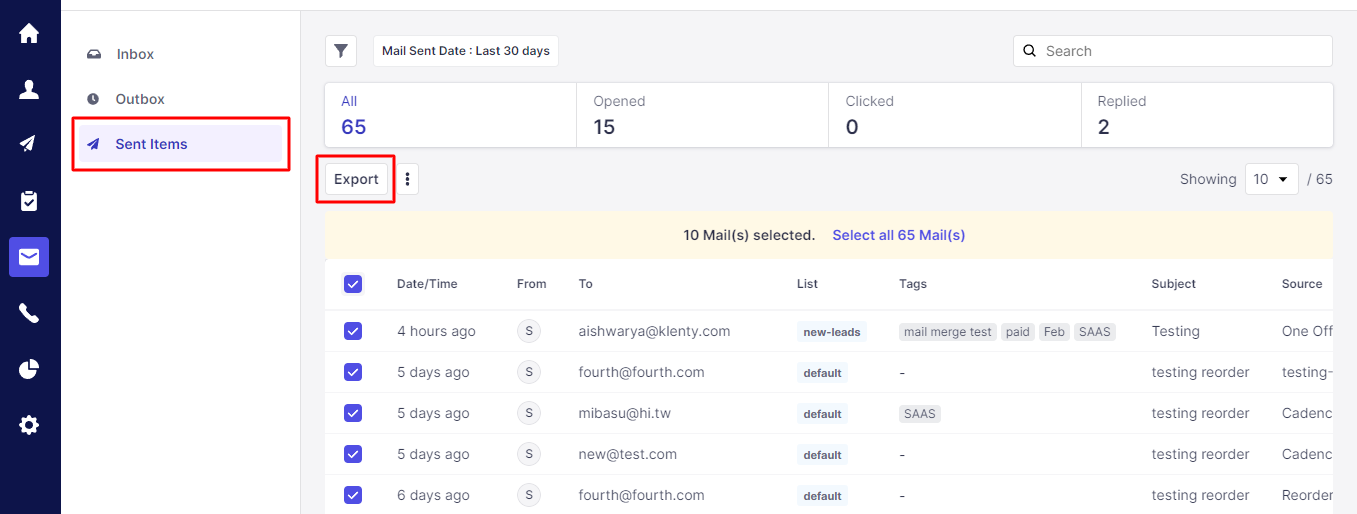Open the three-dot more options menu
This screenshot has width=1357, height=514.
click(x=408, y=179)
